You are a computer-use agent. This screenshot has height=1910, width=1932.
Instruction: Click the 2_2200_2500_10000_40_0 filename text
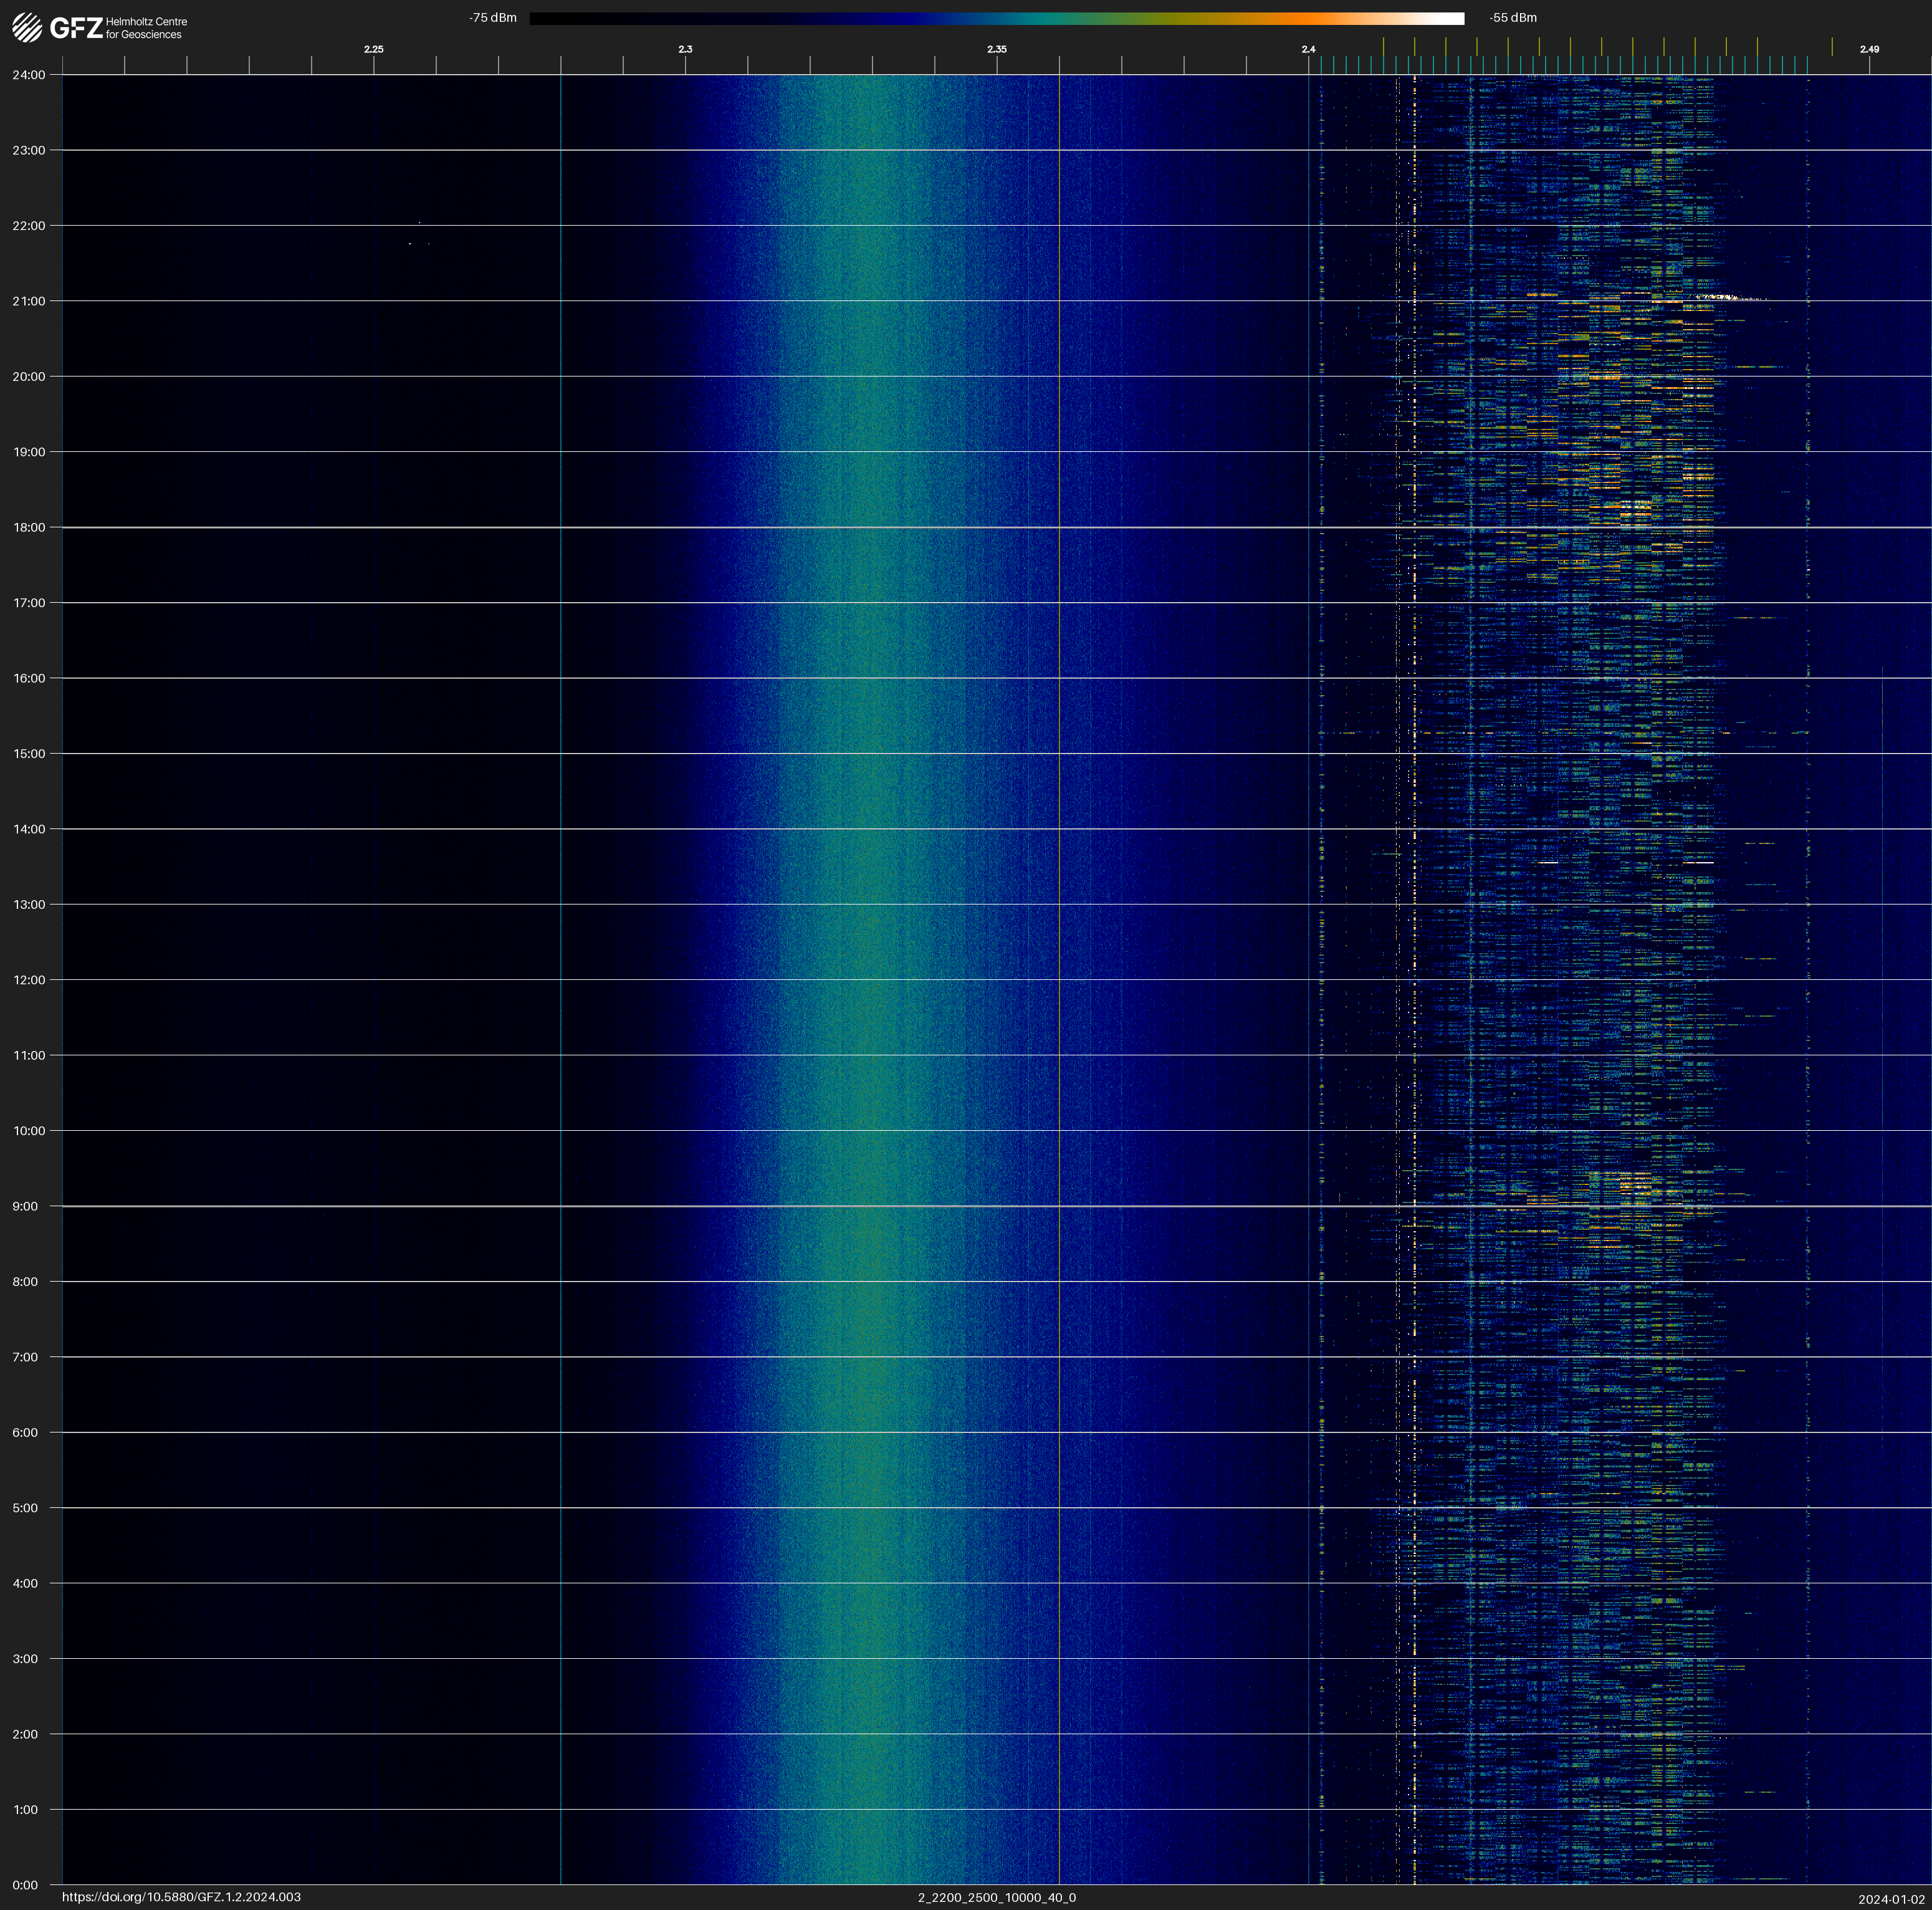coord(997,1897)
